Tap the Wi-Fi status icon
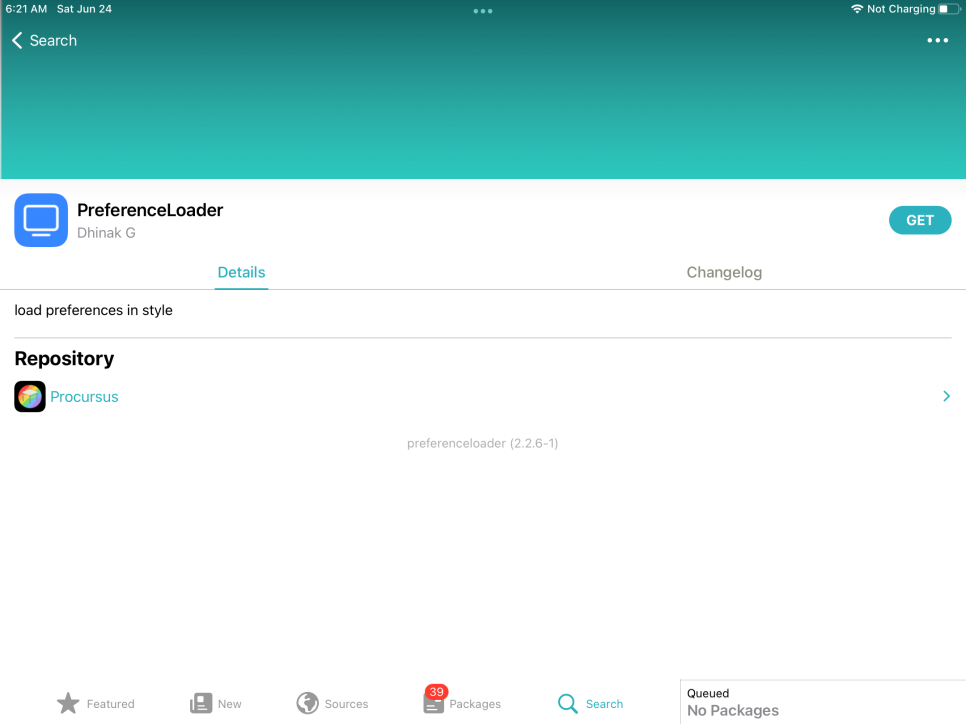Image resolution: width=966 pixels, height=725 pixels. click(x=856, y=9)
